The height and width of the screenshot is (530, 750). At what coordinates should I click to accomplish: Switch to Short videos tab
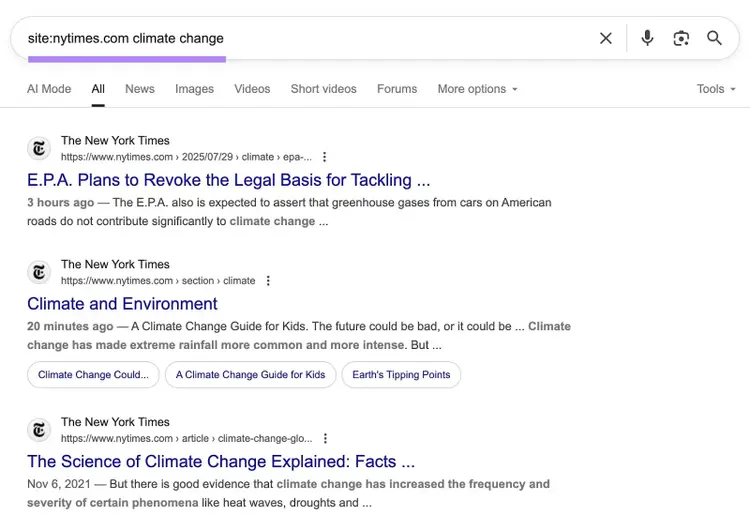(x=323, y=89)
